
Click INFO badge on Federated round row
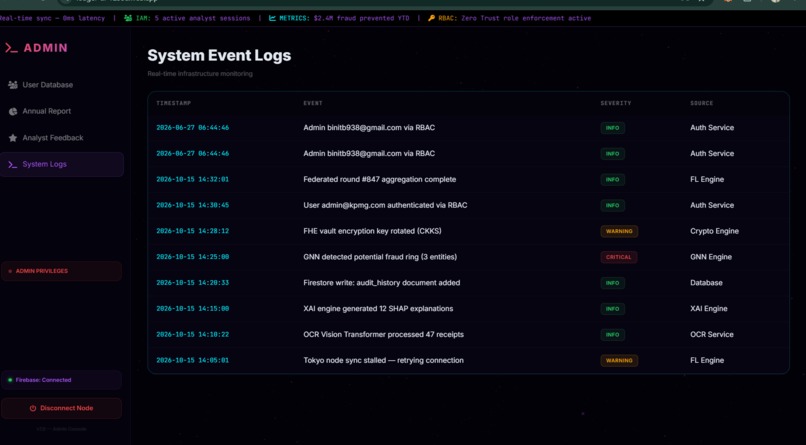[x=613, y=179]
